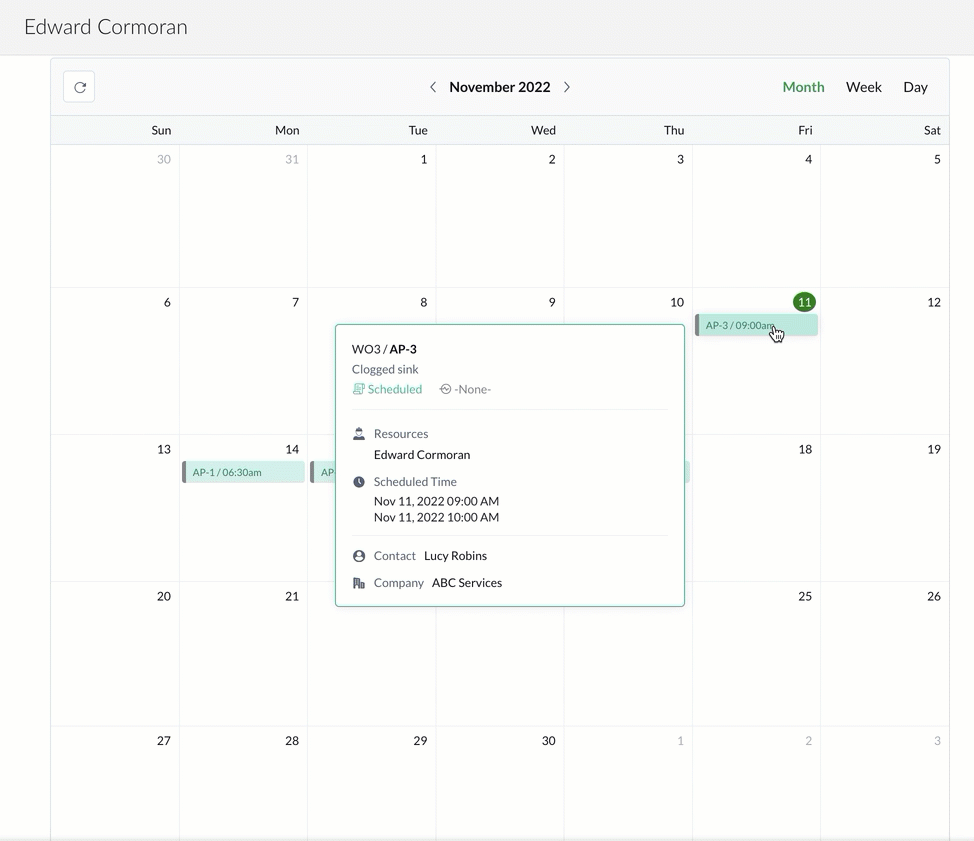Click the Mon column header
This screenshot has height=841, width=974.
click(x=287, y=130)
